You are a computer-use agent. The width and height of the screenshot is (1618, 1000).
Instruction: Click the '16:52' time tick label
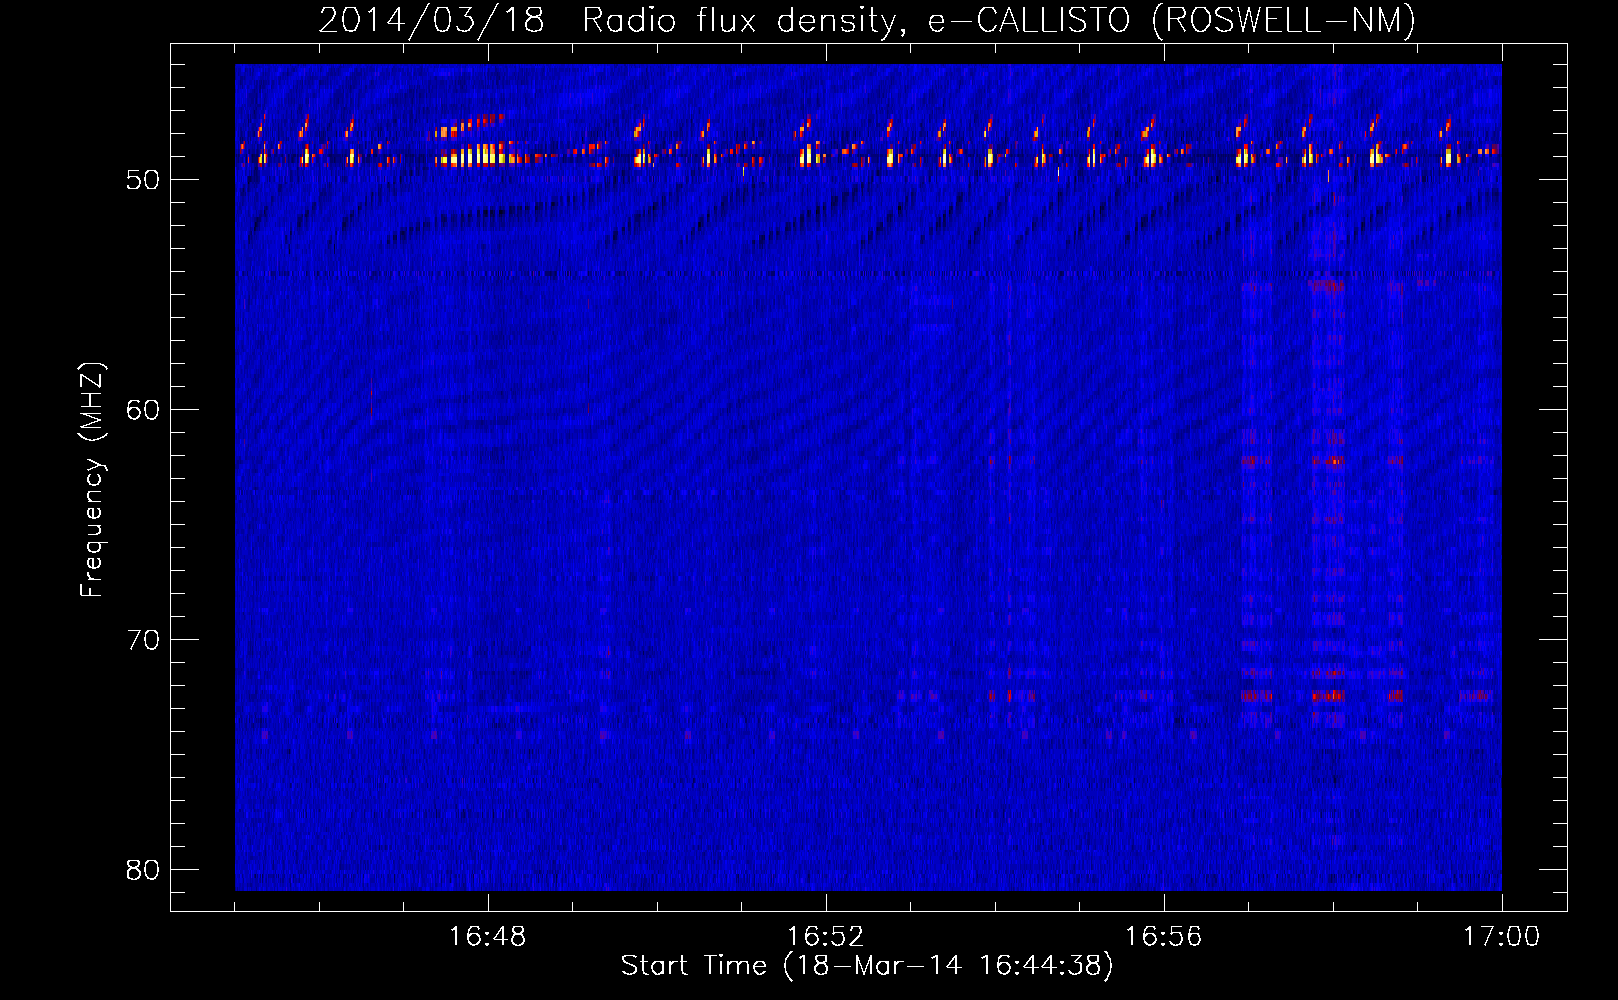[825, 937]
